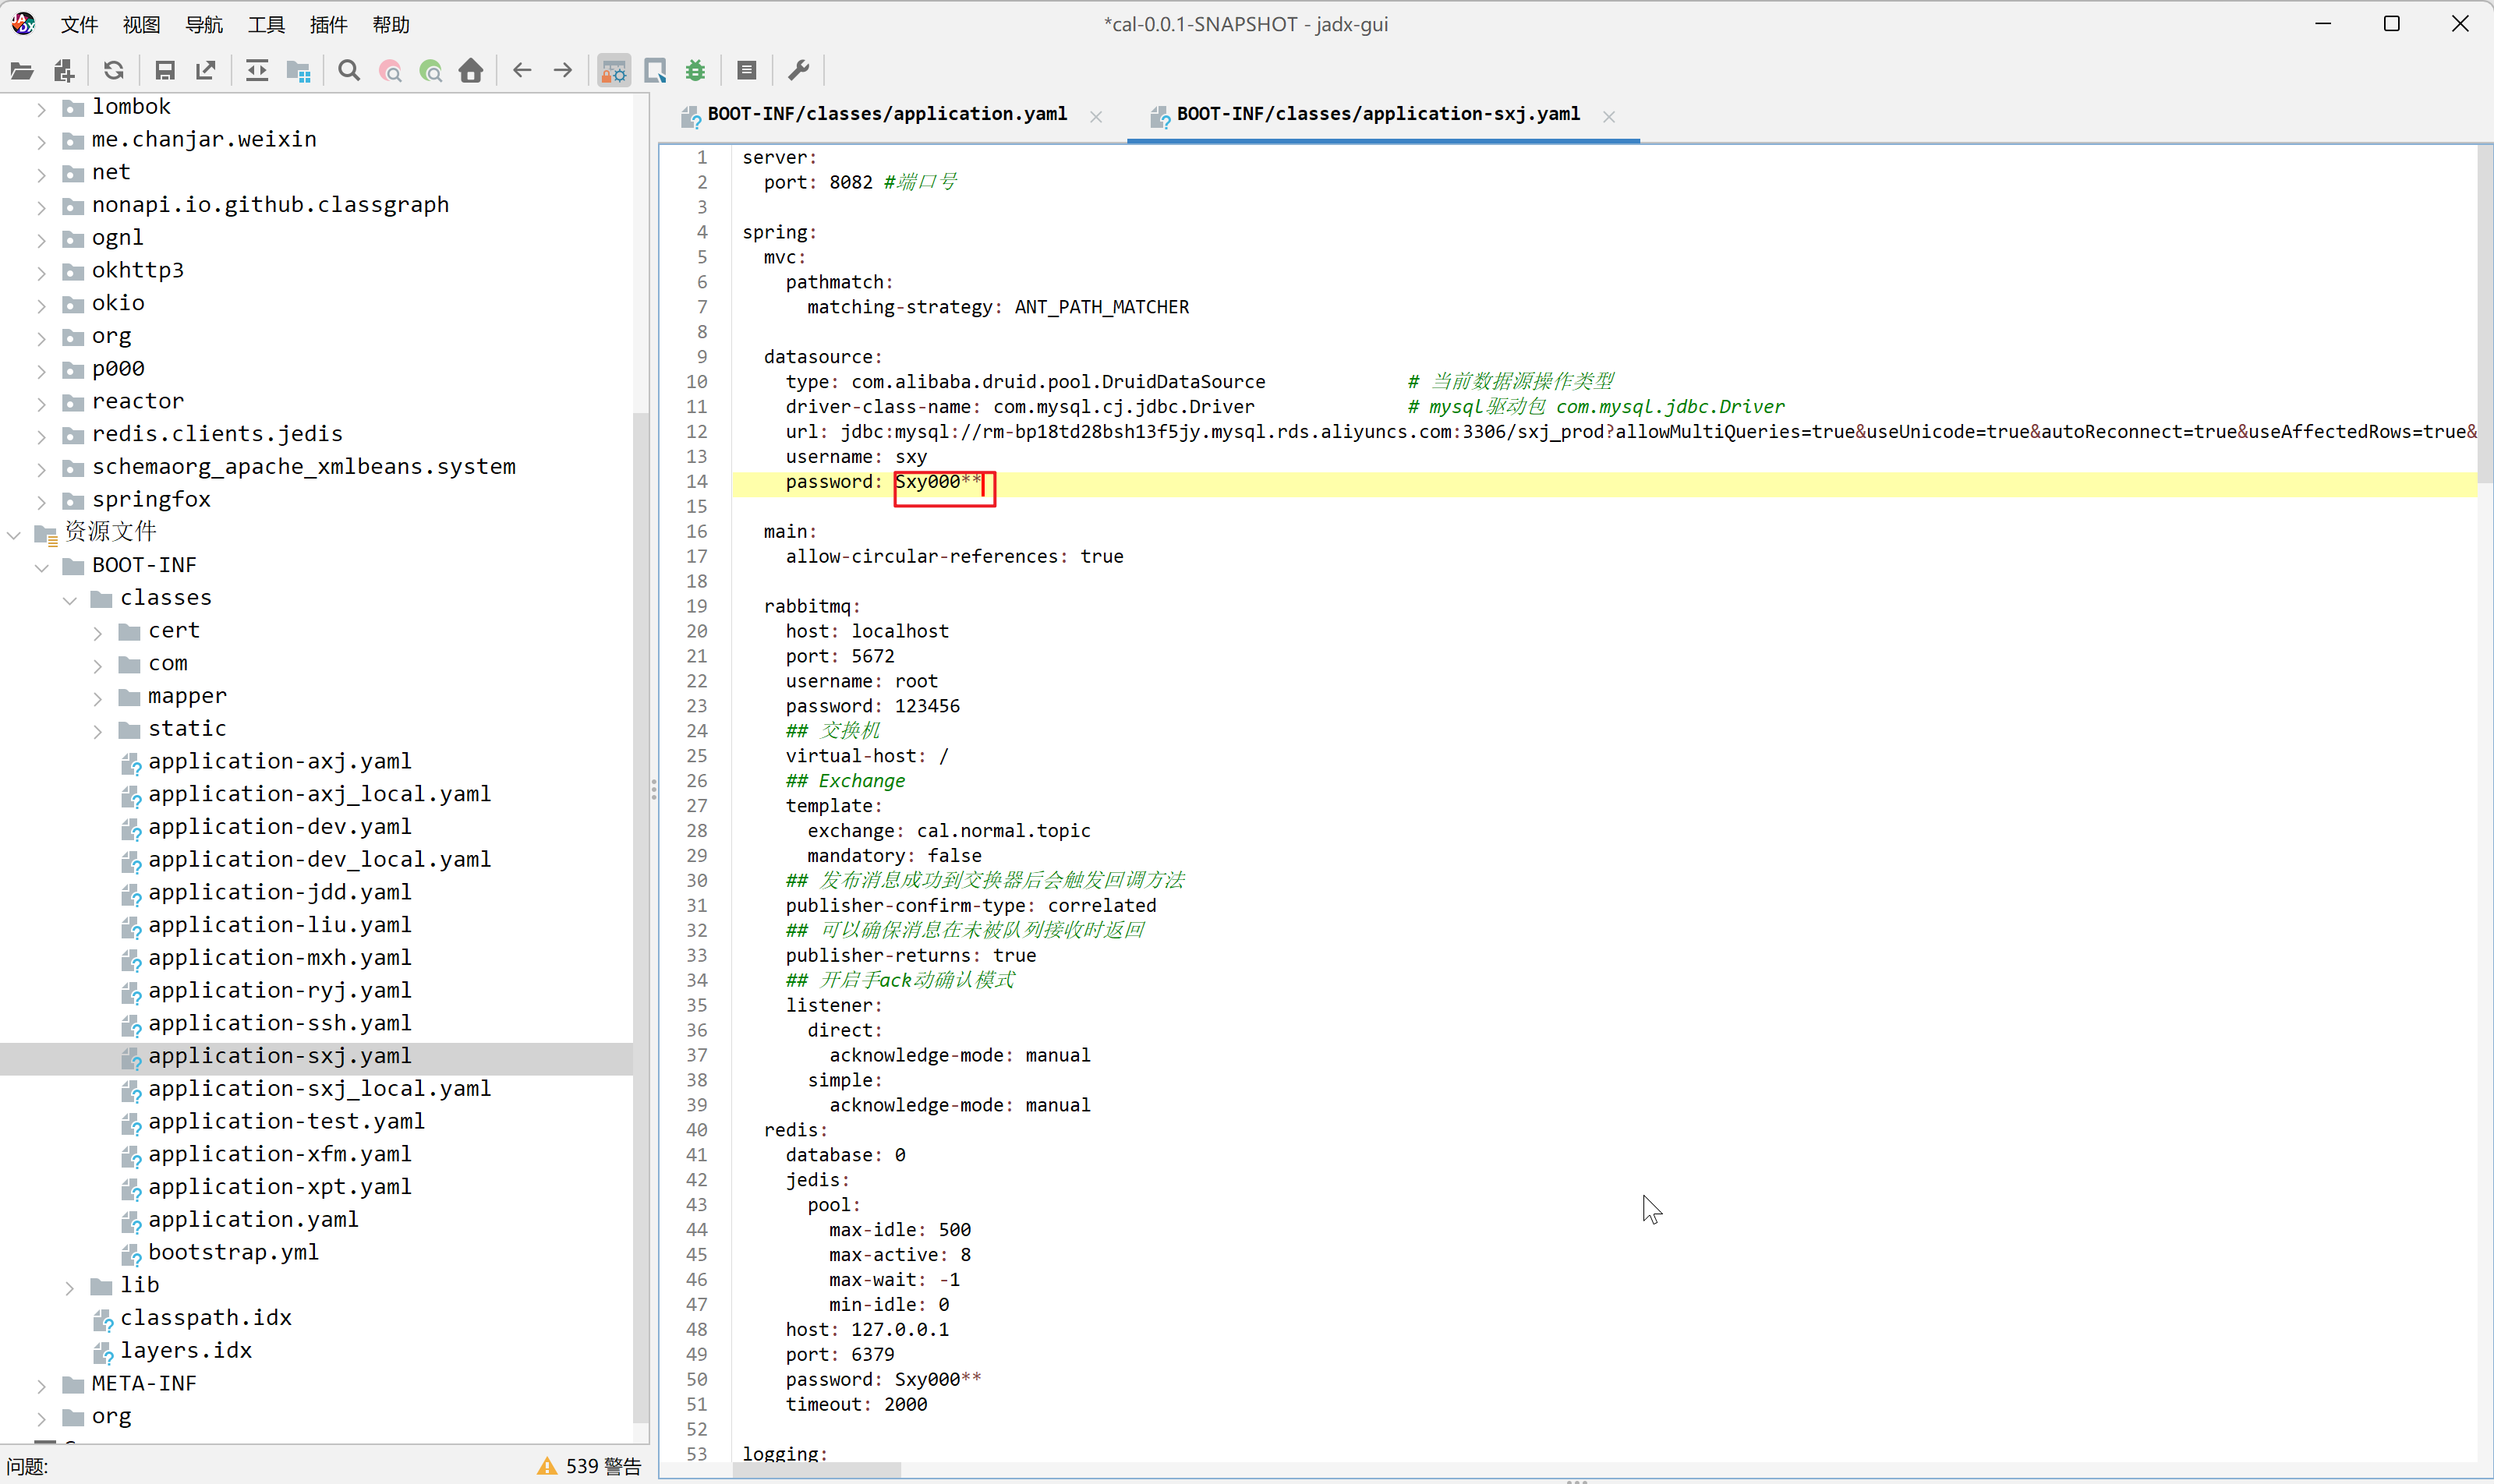Image resolution: width=2494 pixels, height=1484 pixels.
Task: Open the 工具 menu
Action: (266, 25)
